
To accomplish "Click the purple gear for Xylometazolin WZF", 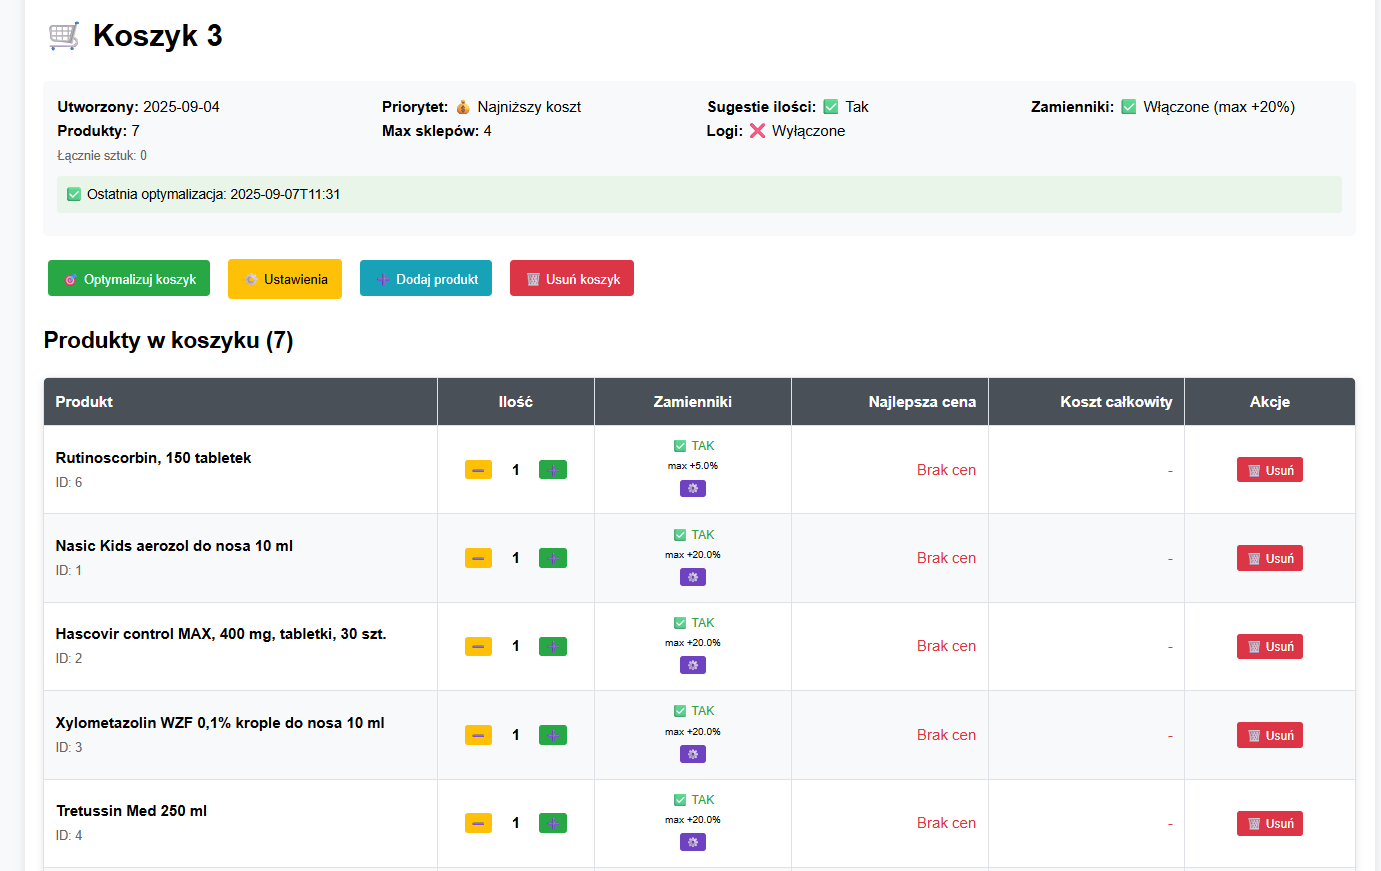I will click(x=693, y=754).
